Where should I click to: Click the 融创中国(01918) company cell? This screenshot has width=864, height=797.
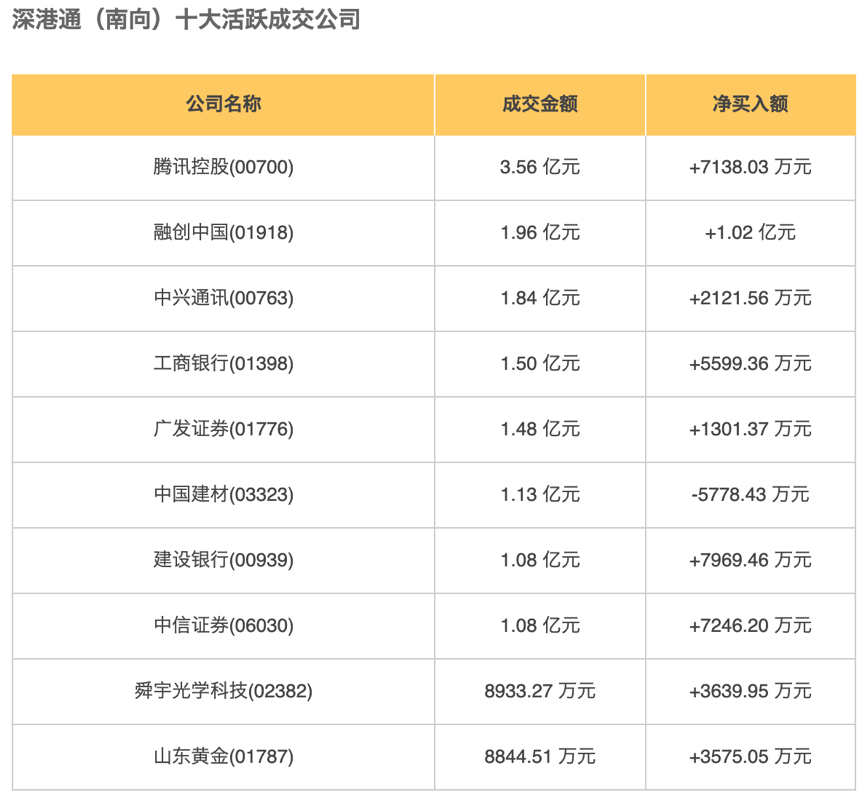[x=223, y=233]
